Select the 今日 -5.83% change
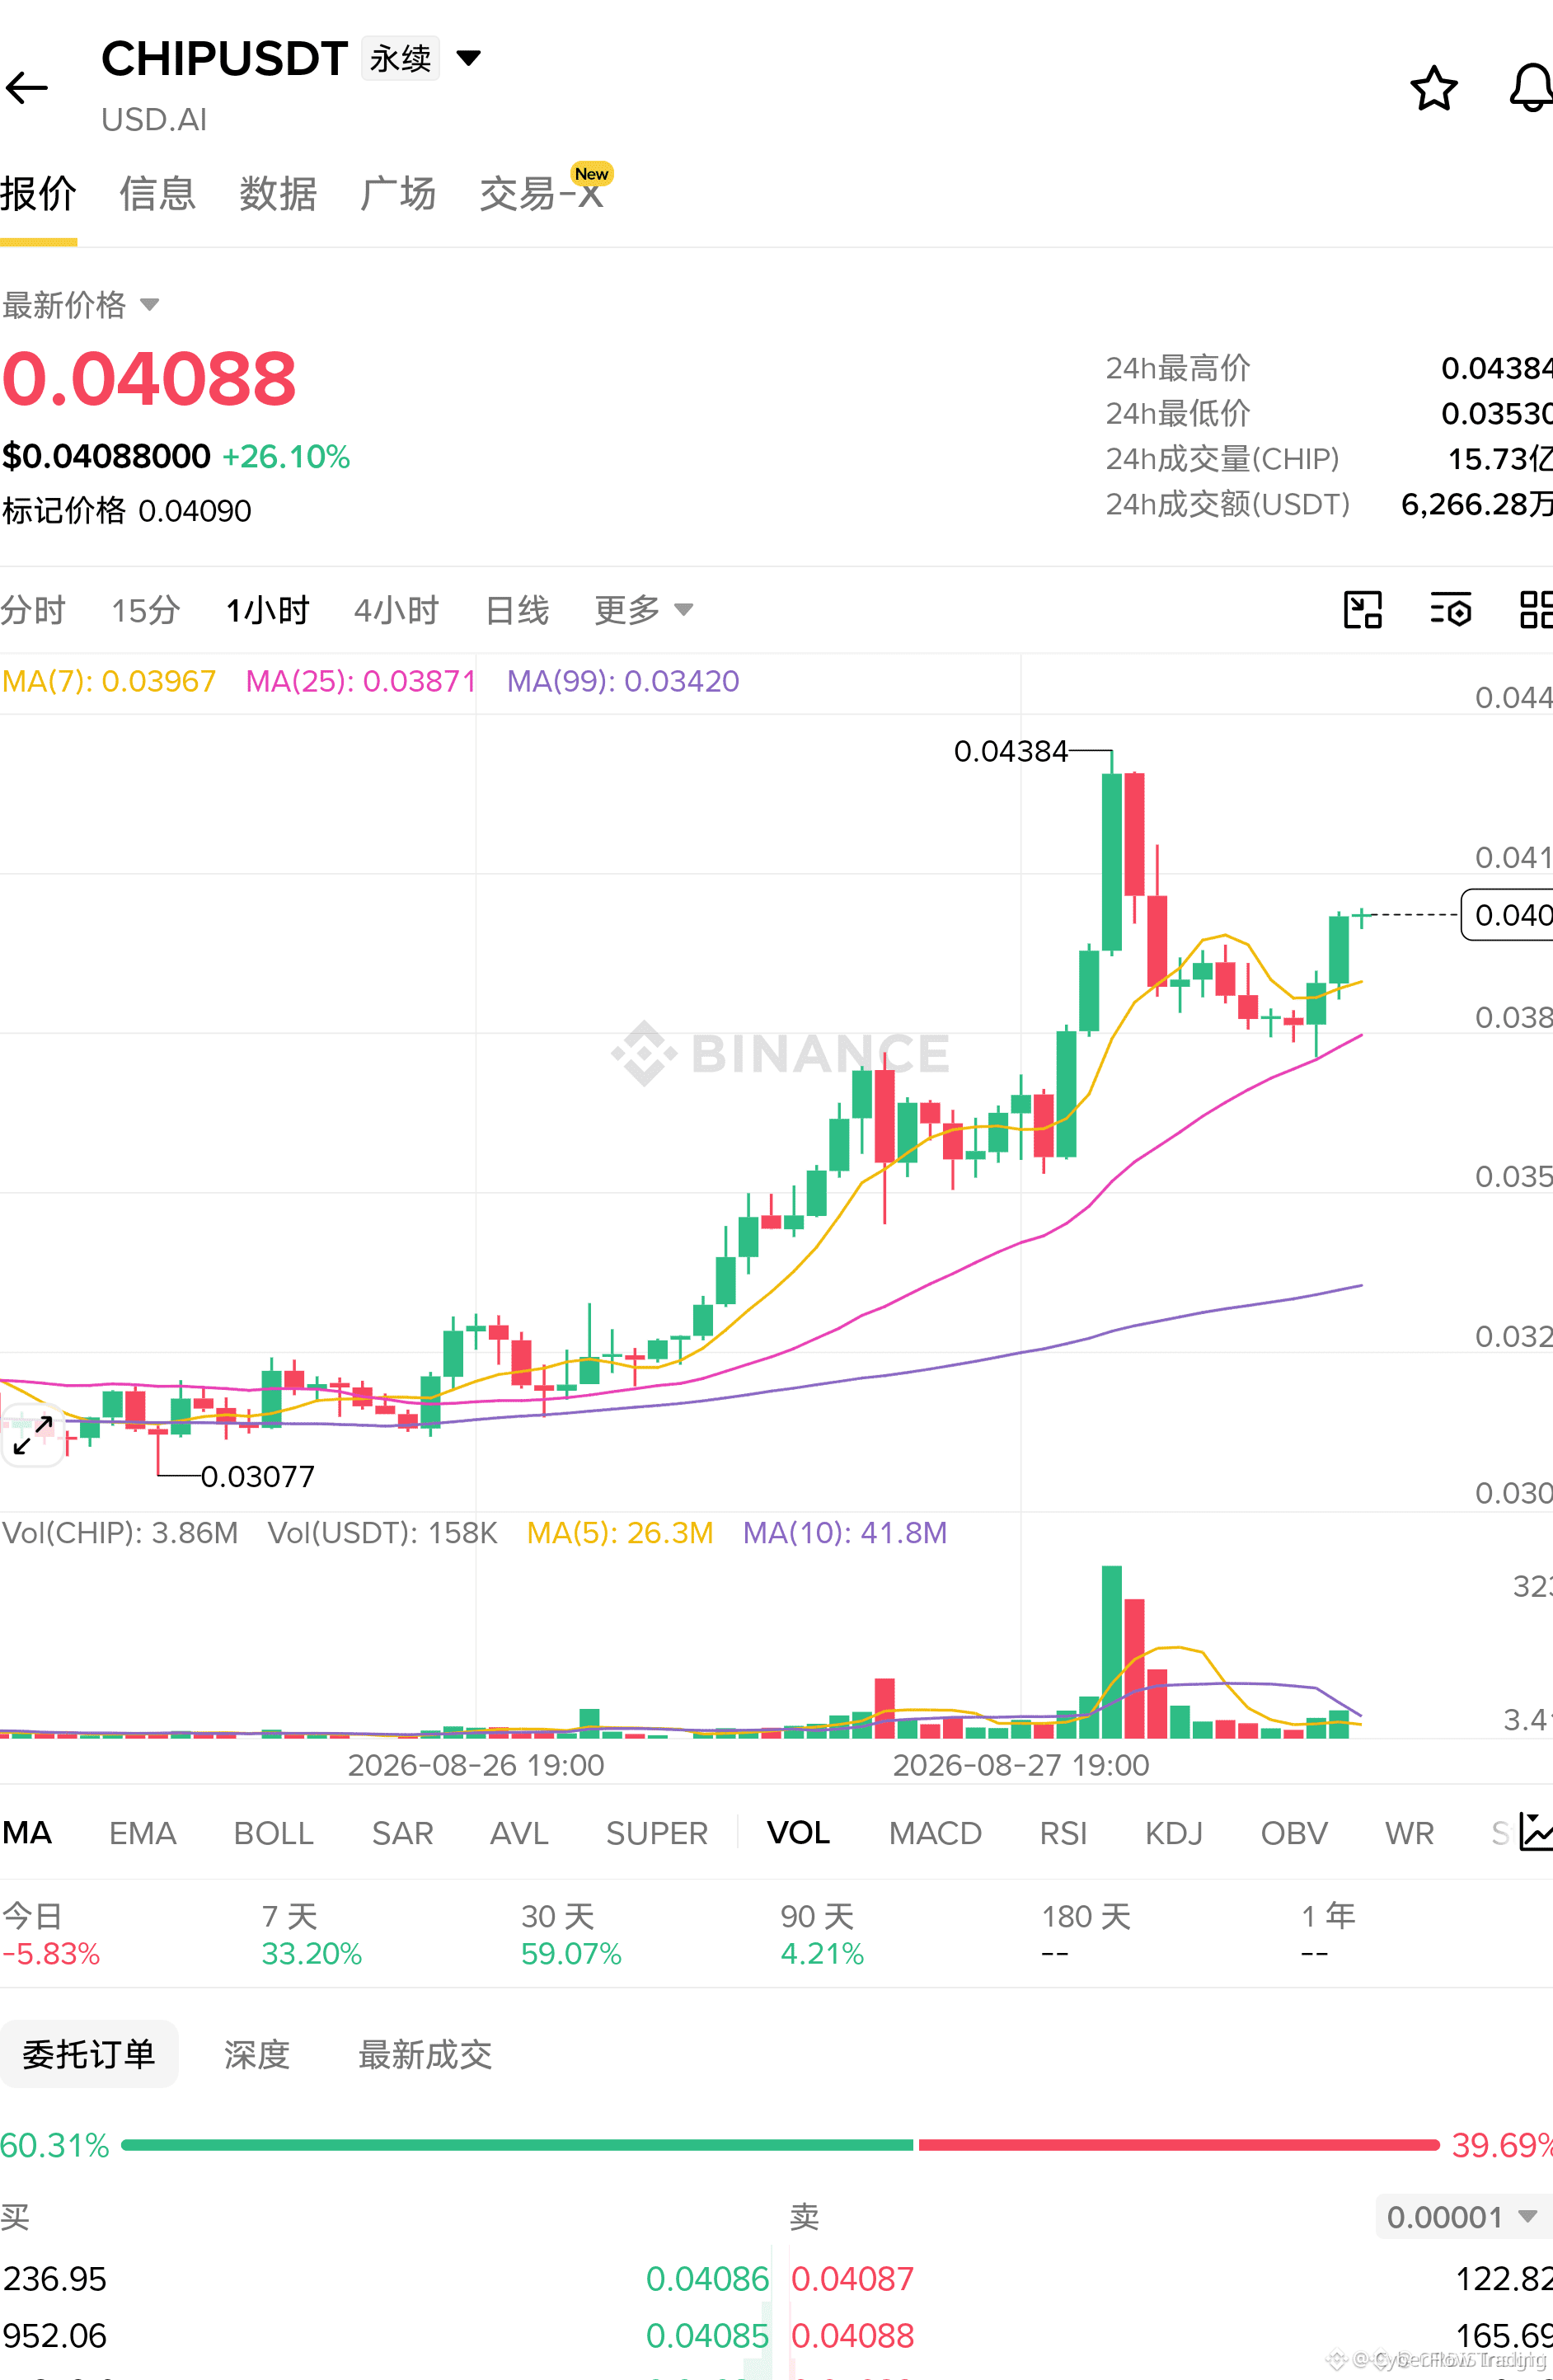This screenshot has height=2380, width=1553. (x=51, y=1934)
